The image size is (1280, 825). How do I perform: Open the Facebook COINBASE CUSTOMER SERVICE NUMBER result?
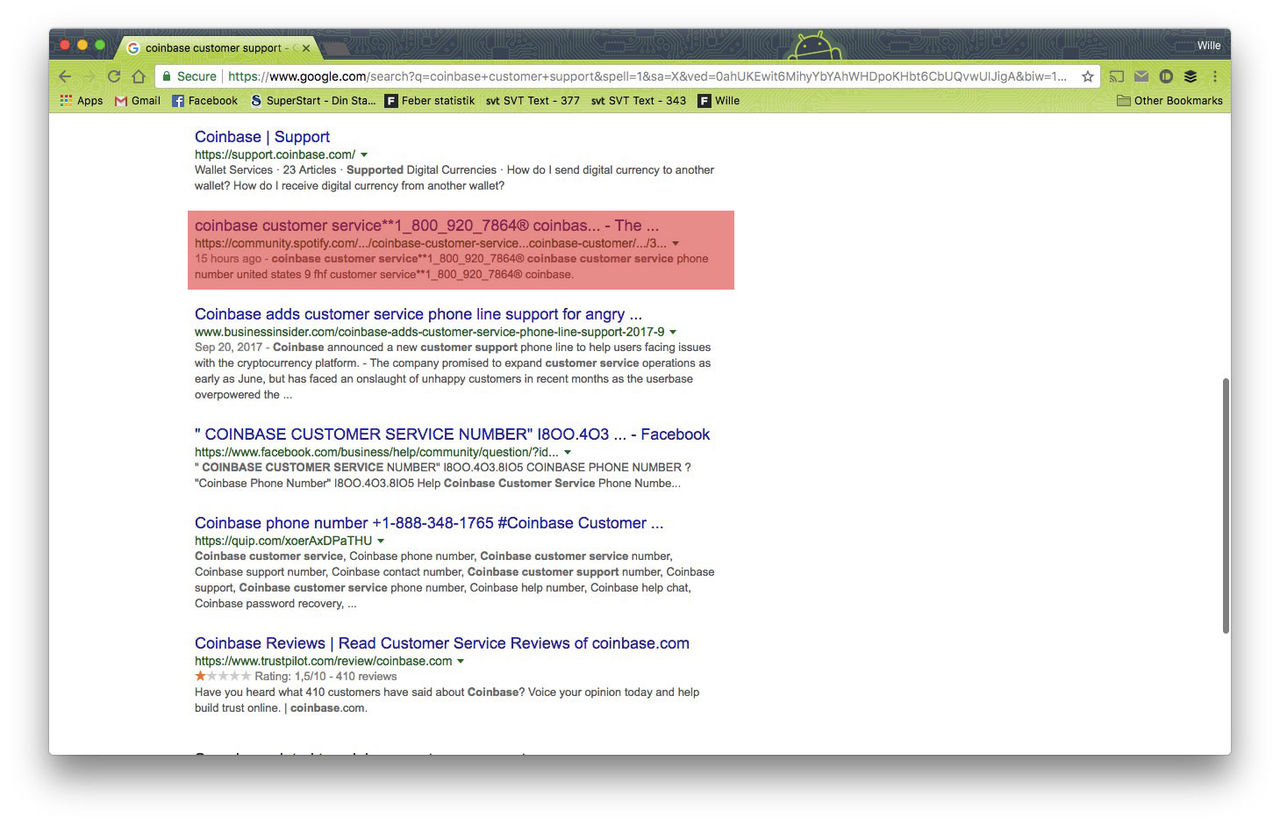(x=452, y=434)
